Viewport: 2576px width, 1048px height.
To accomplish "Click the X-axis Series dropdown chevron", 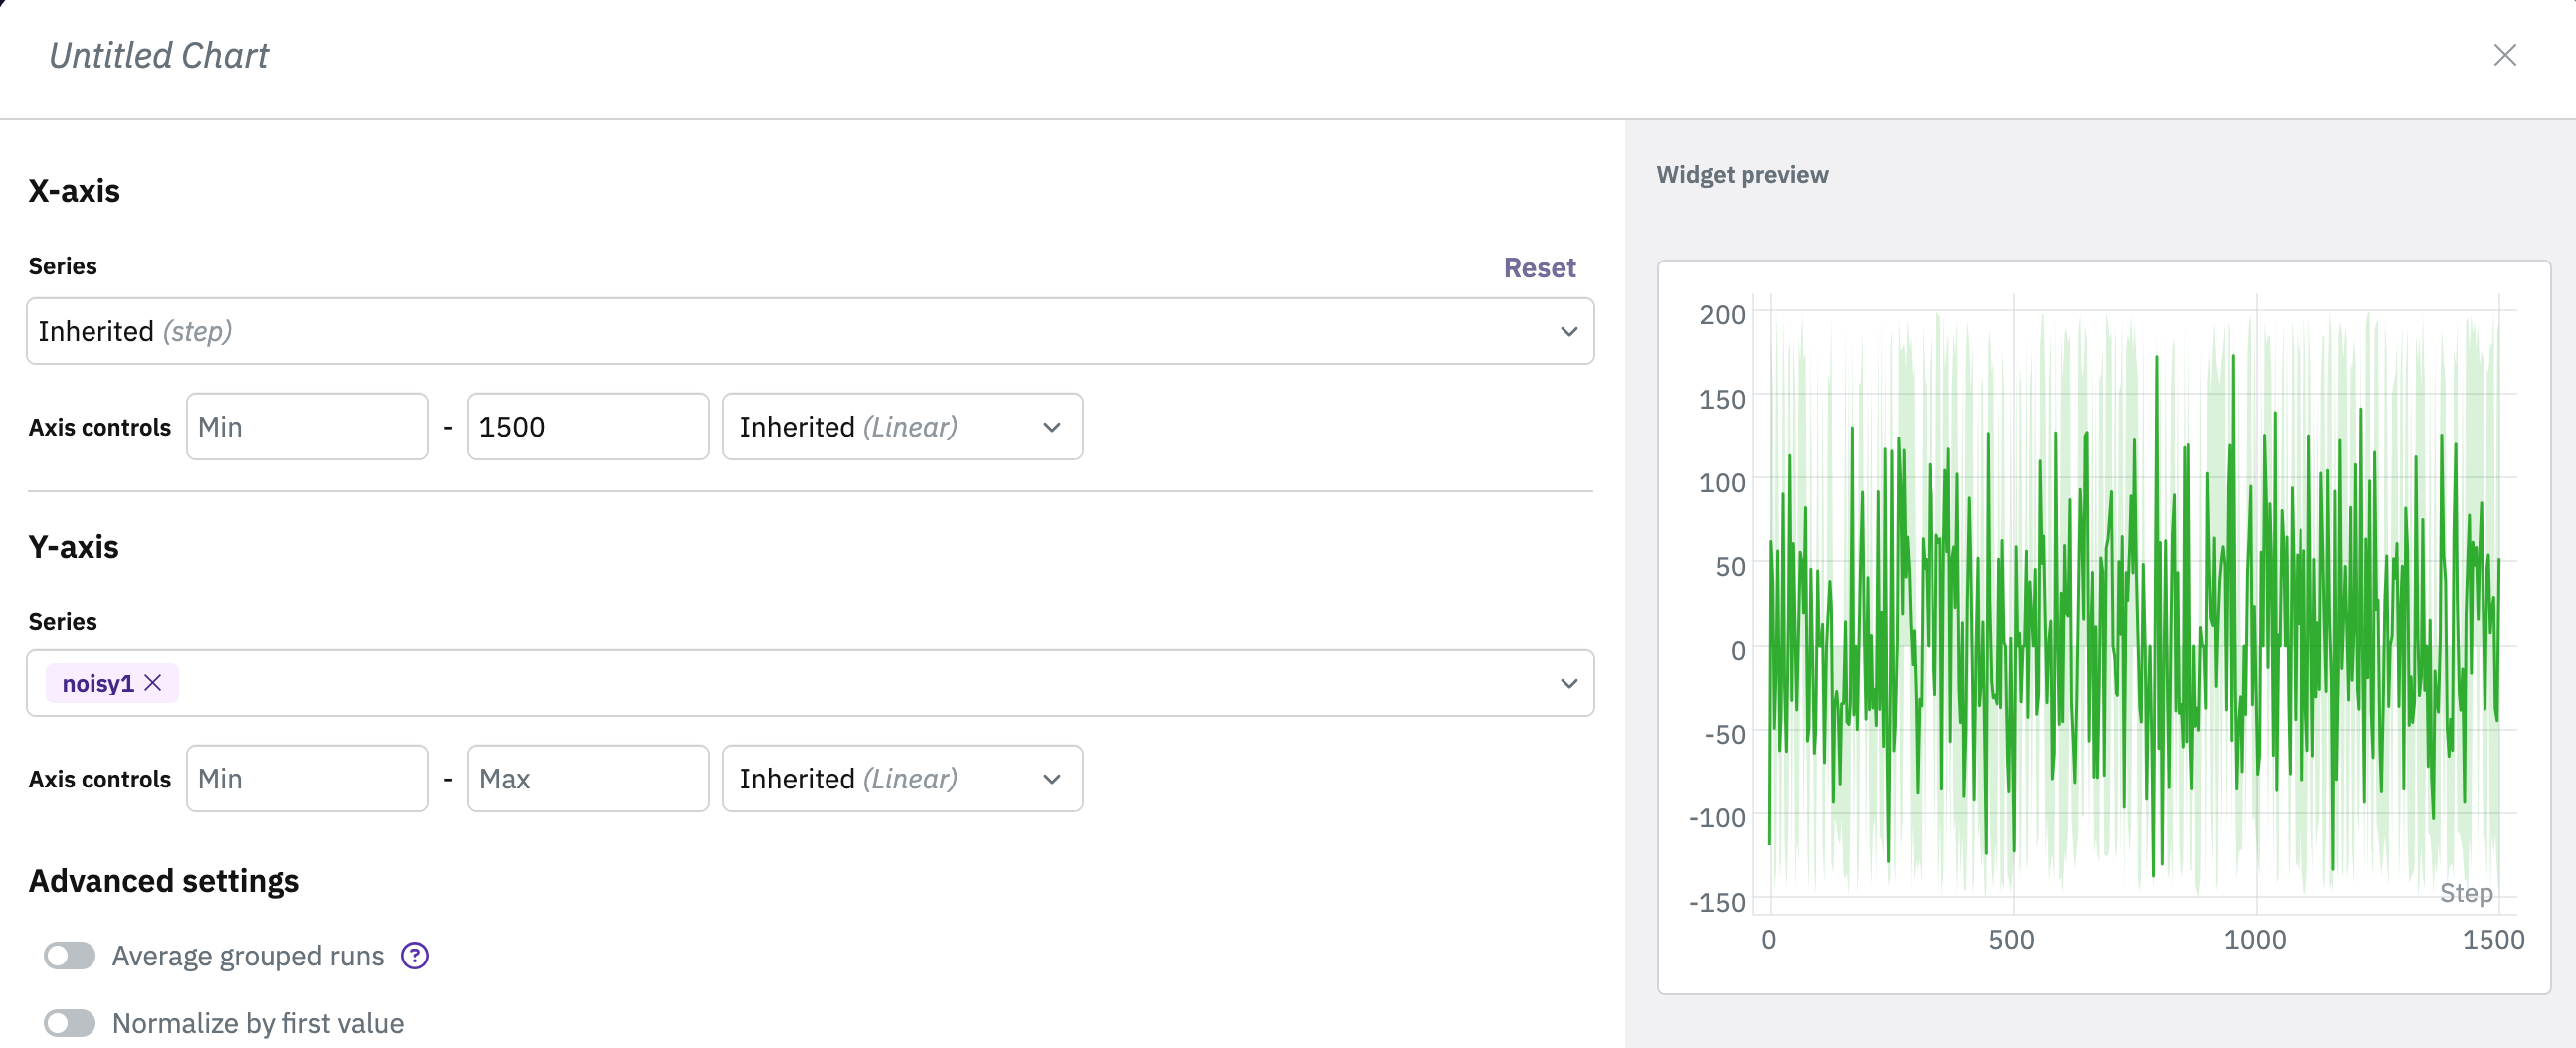I will 1568,332.
